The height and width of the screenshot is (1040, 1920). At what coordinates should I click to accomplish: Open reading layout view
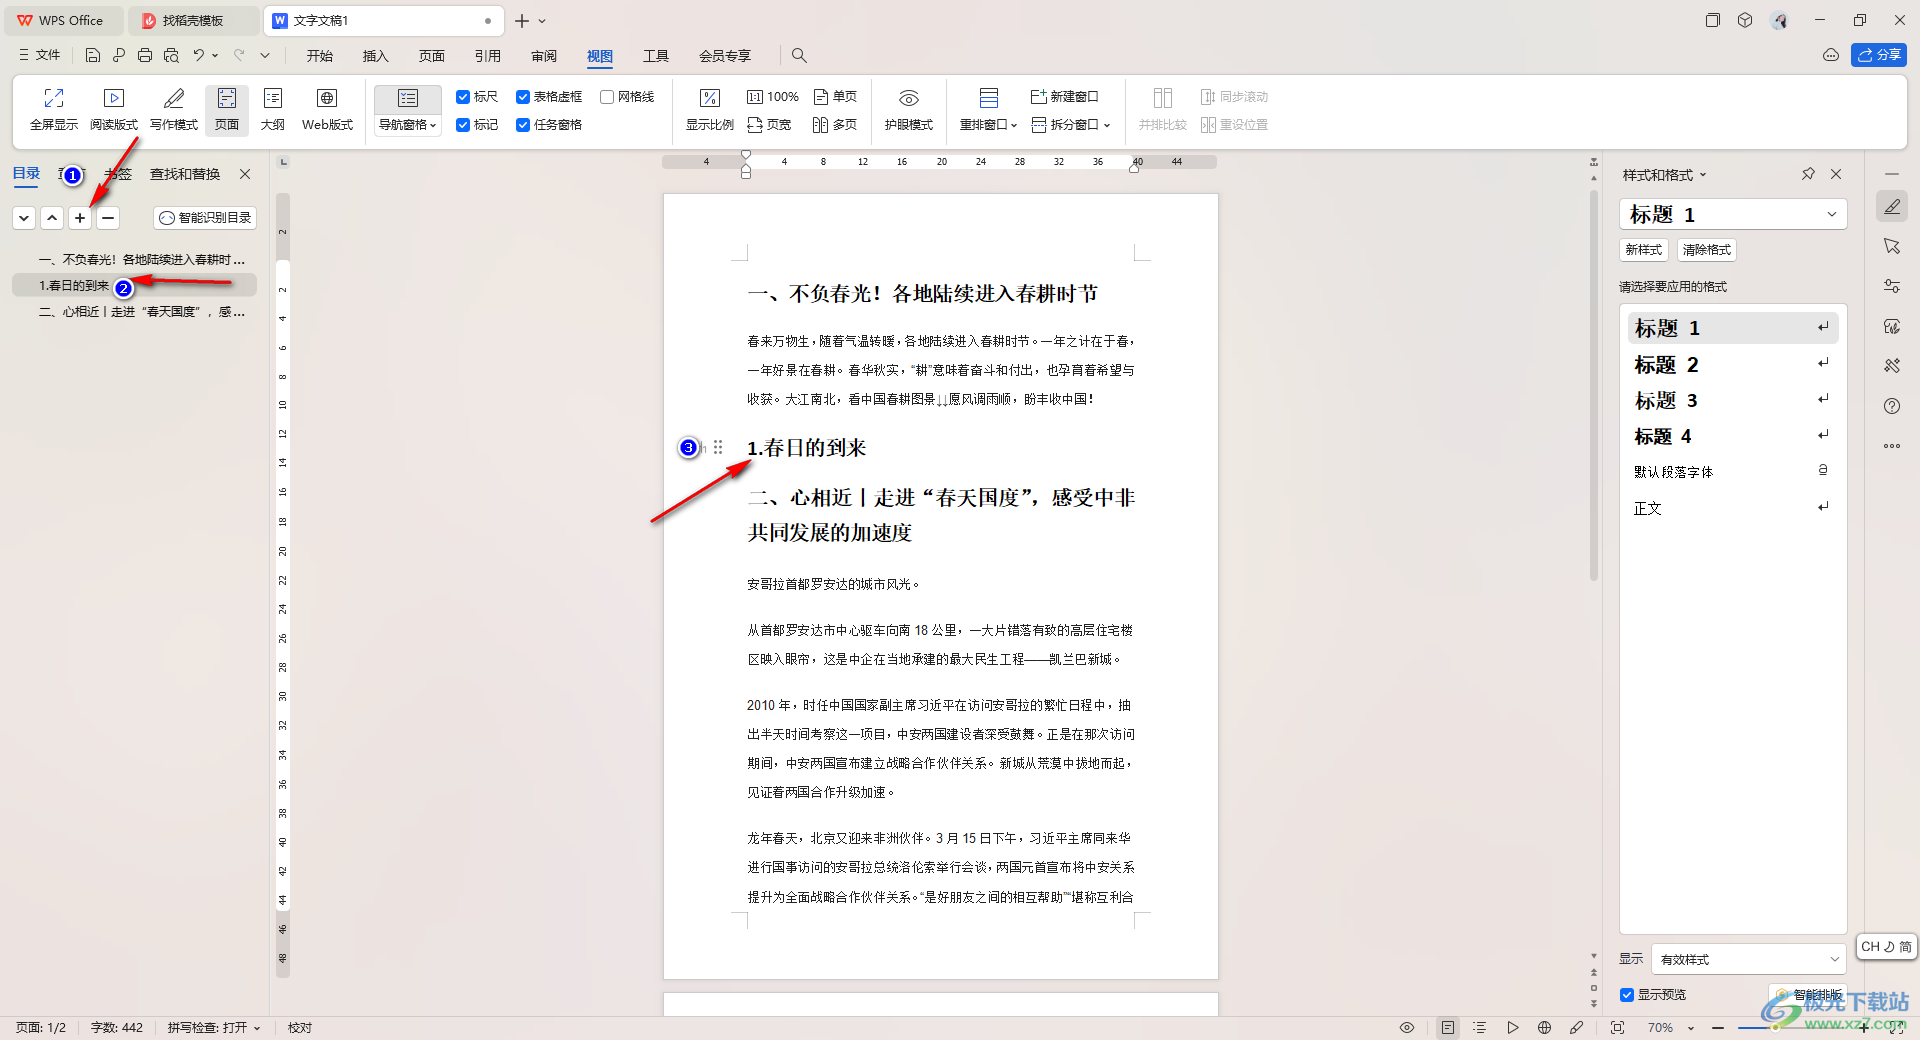(x=114, y=109)
